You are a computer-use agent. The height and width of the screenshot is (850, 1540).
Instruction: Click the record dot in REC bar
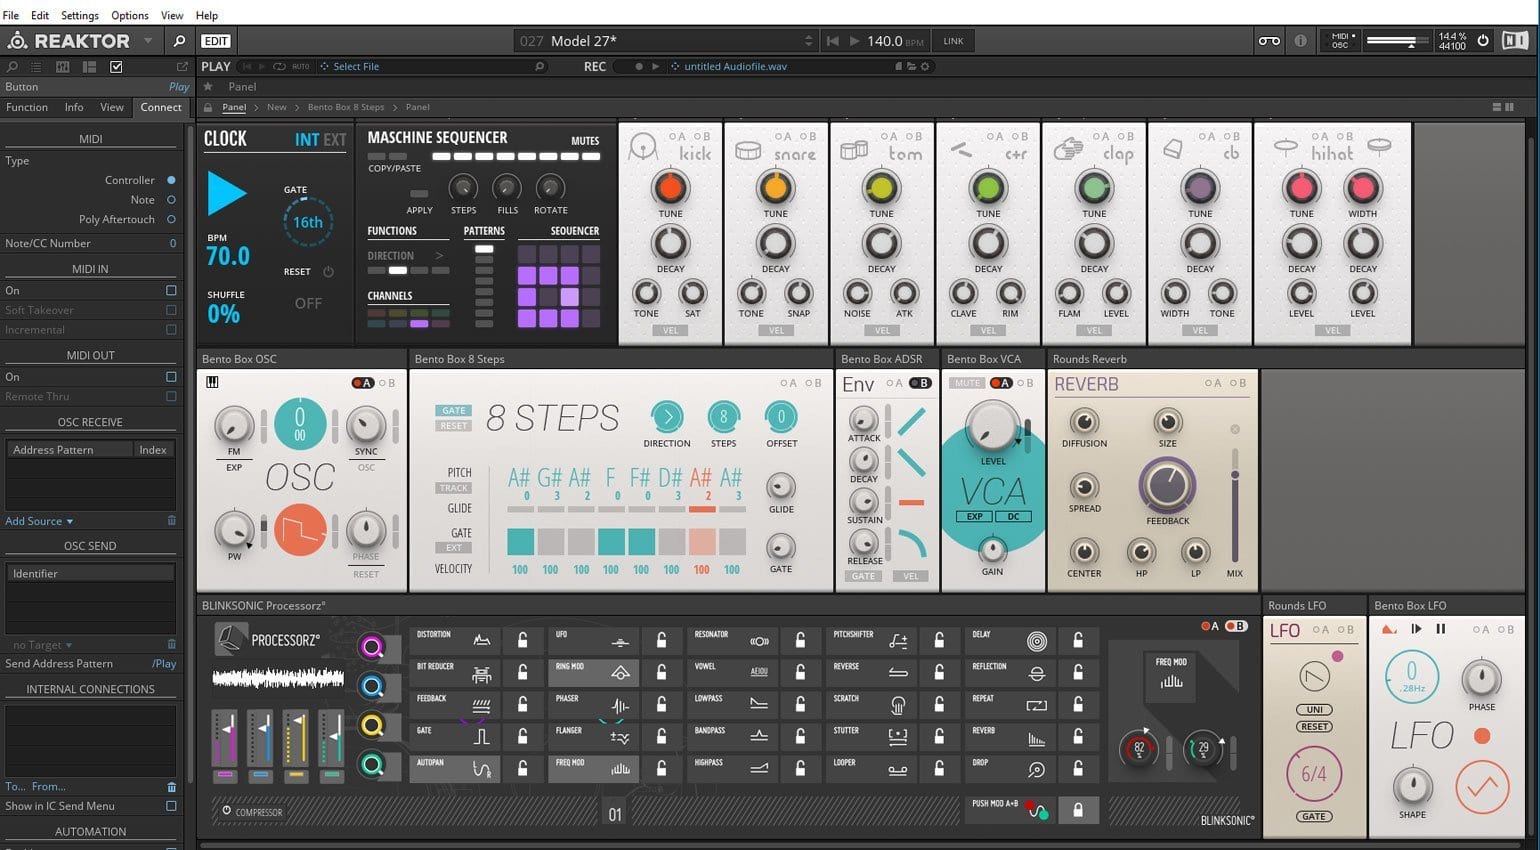coord(639,66)
